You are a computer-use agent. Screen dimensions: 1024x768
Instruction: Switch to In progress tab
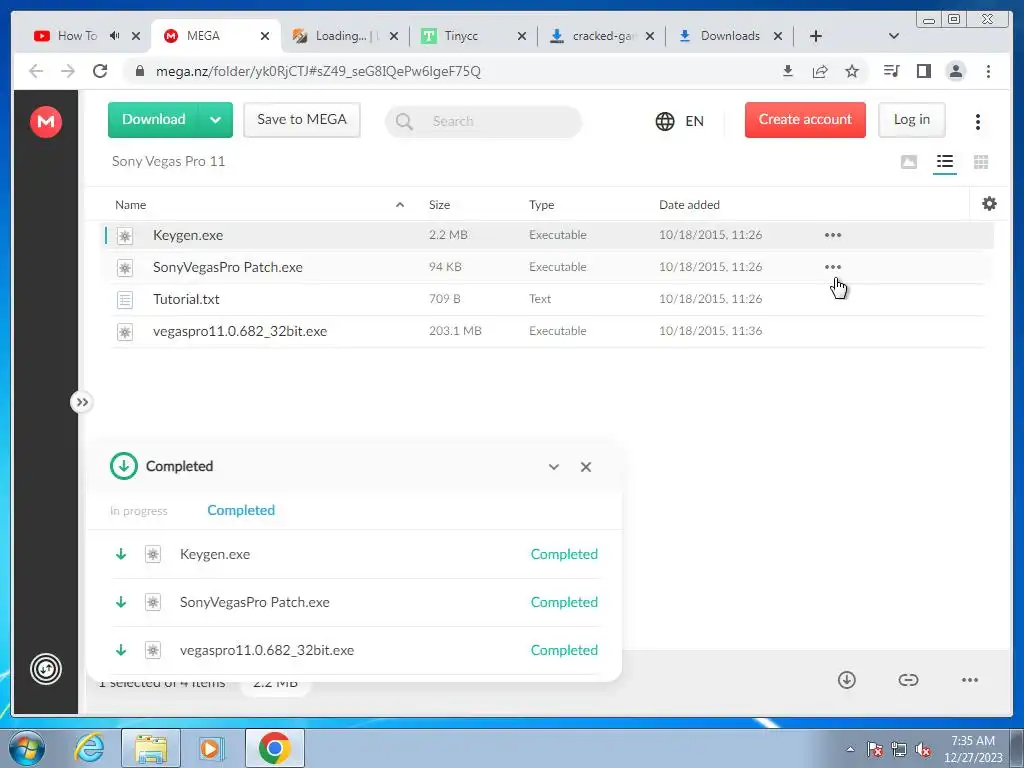138,511
